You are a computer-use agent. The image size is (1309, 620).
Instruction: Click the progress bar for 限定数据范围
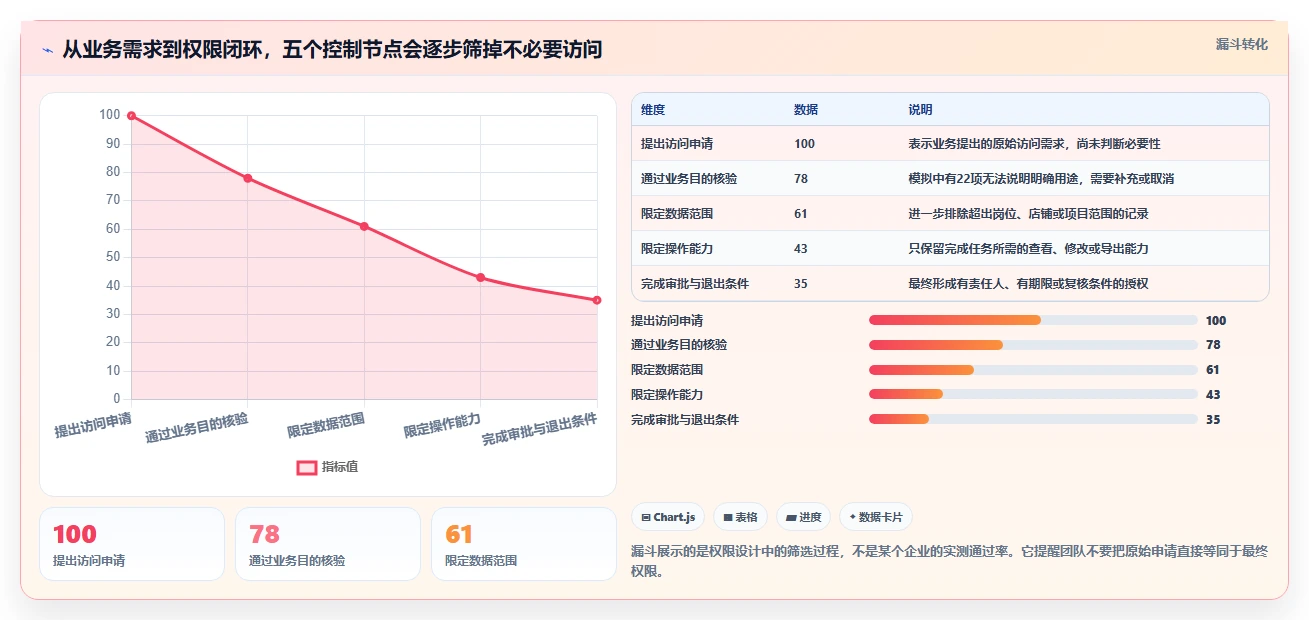click(1033, 370)
